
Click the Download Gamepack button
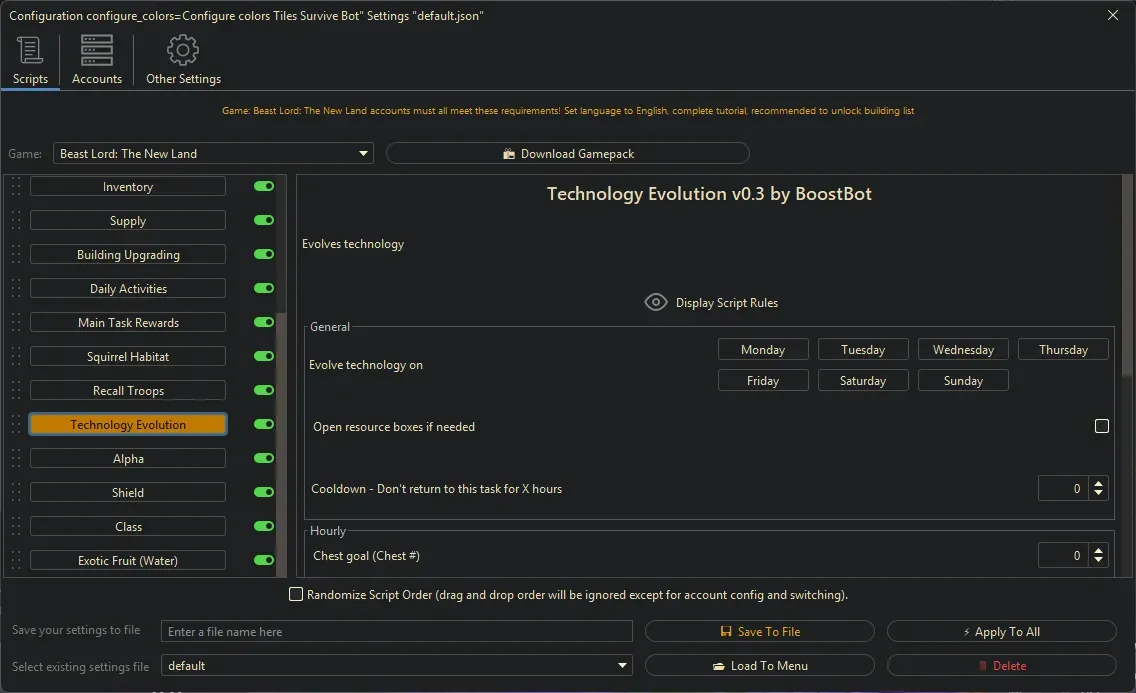point(567,154)
